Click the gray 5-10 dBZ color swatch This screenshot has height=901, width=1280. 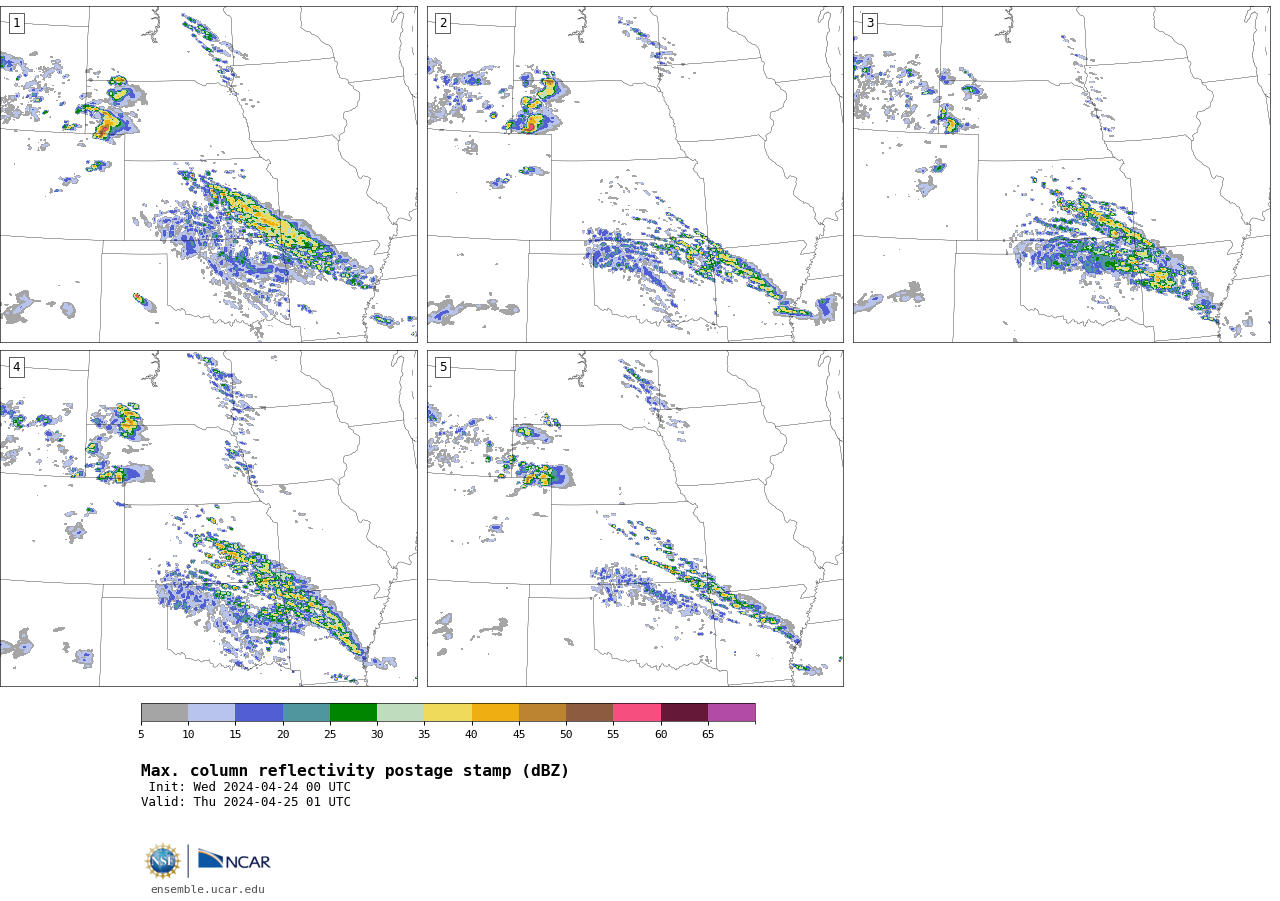[x=164, y=713]
